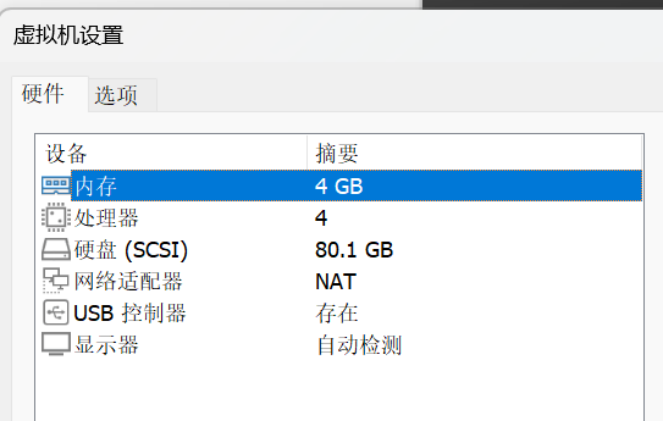Click the hard disk (硬盘) icon
Image resolution: width=664 pixels, height=422 pixels.
56,249
